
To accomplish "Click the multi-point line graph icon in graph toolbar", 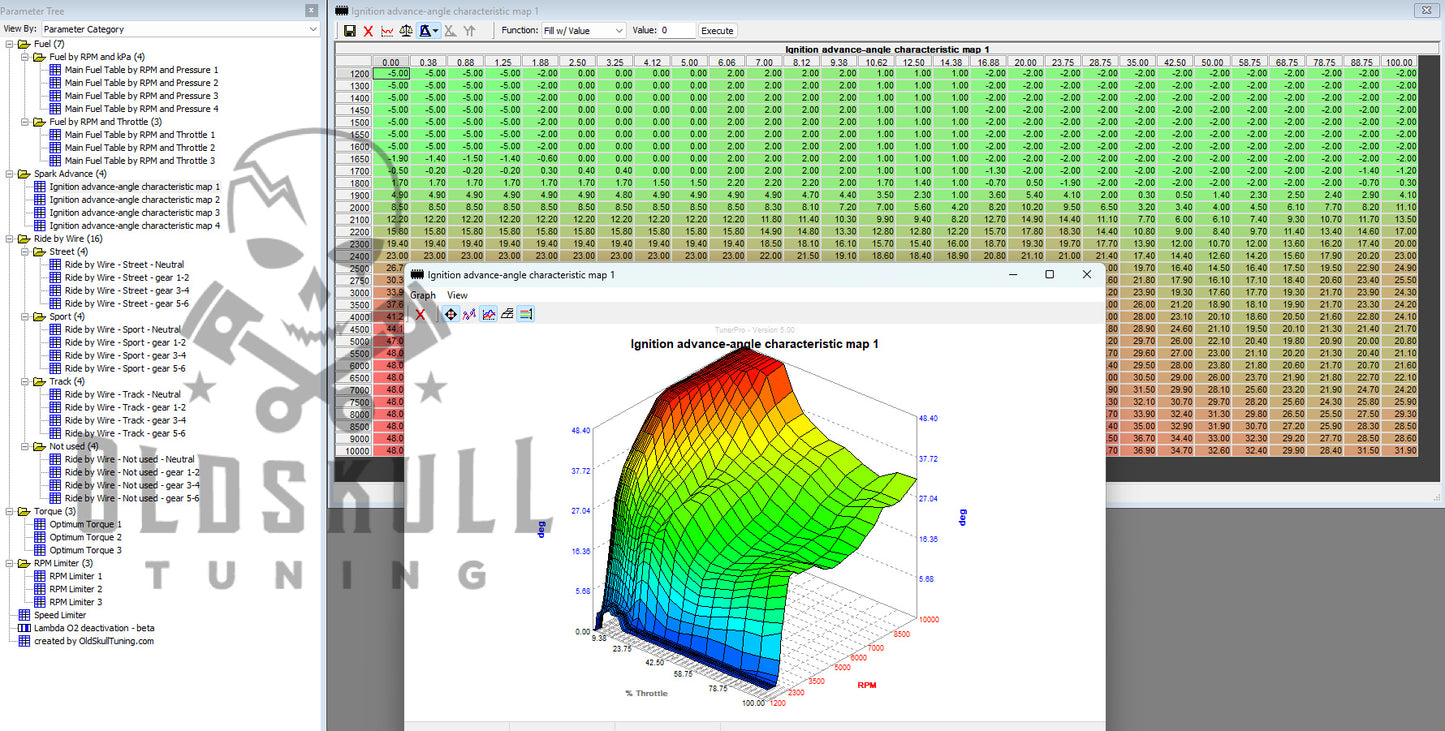I will click(469, 314).
